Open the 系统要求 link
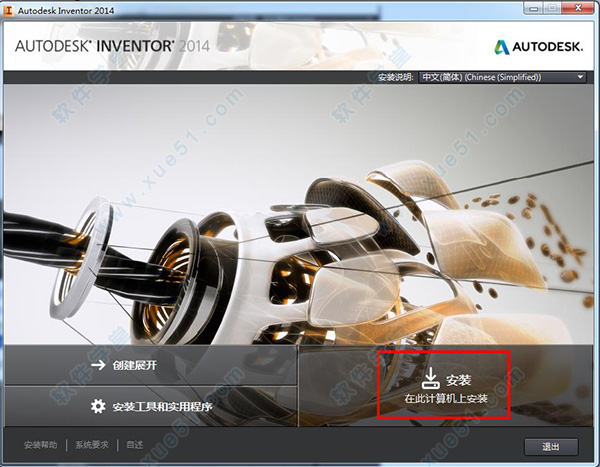Screen dimensions: 600x467 92,445
